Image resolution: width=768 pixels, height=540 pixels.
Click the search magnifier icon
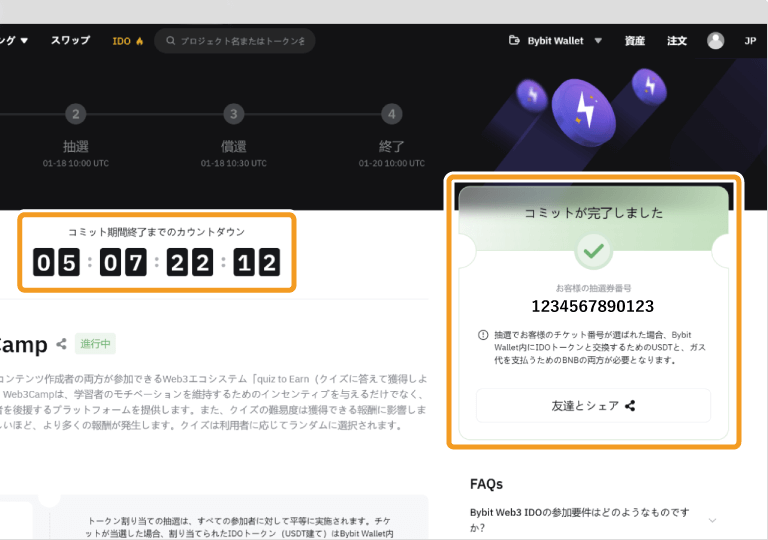pyautogui.click(x=170, y=41)
